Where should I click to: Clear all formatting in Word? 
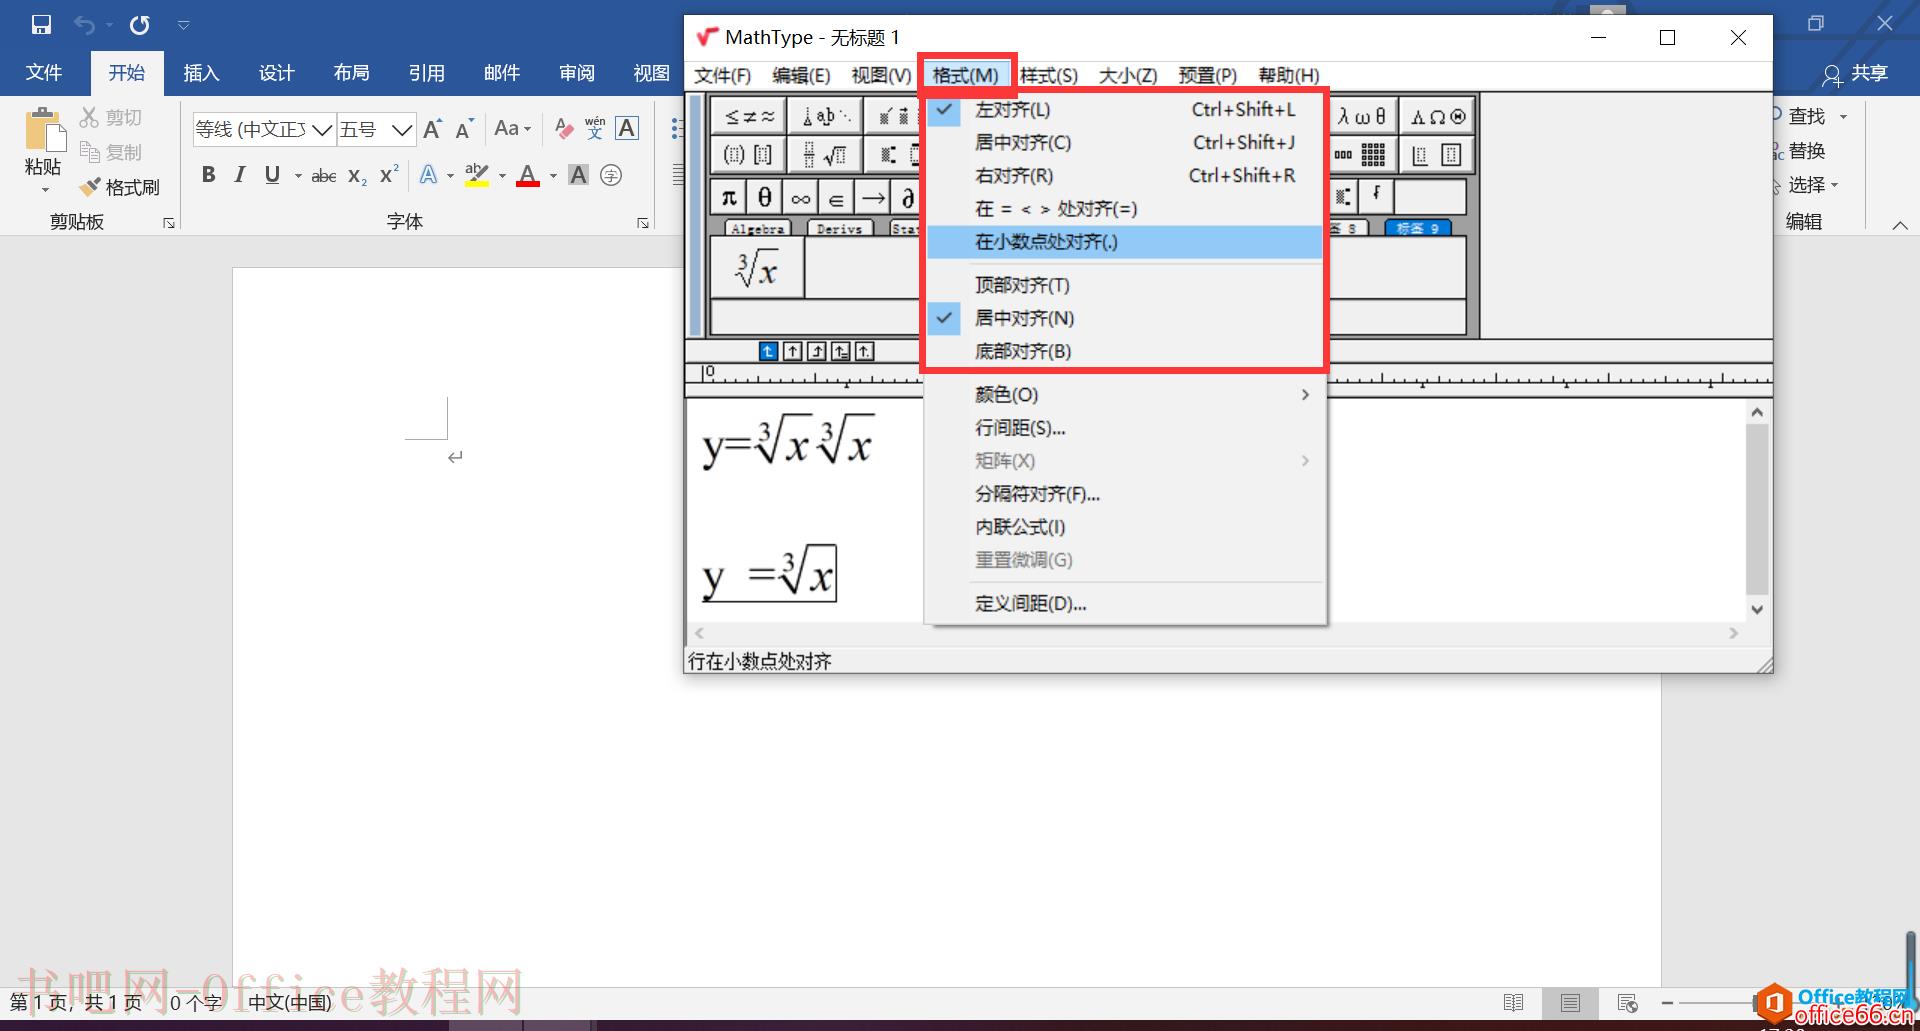564,128
